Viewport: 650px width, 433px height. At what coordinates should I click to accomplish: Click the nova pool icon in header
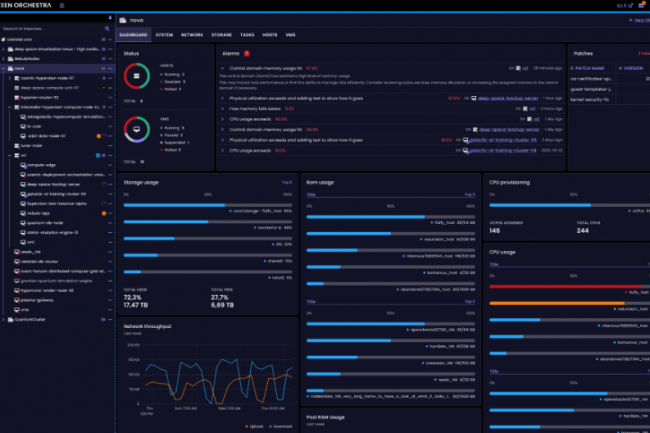pos(123,20)
